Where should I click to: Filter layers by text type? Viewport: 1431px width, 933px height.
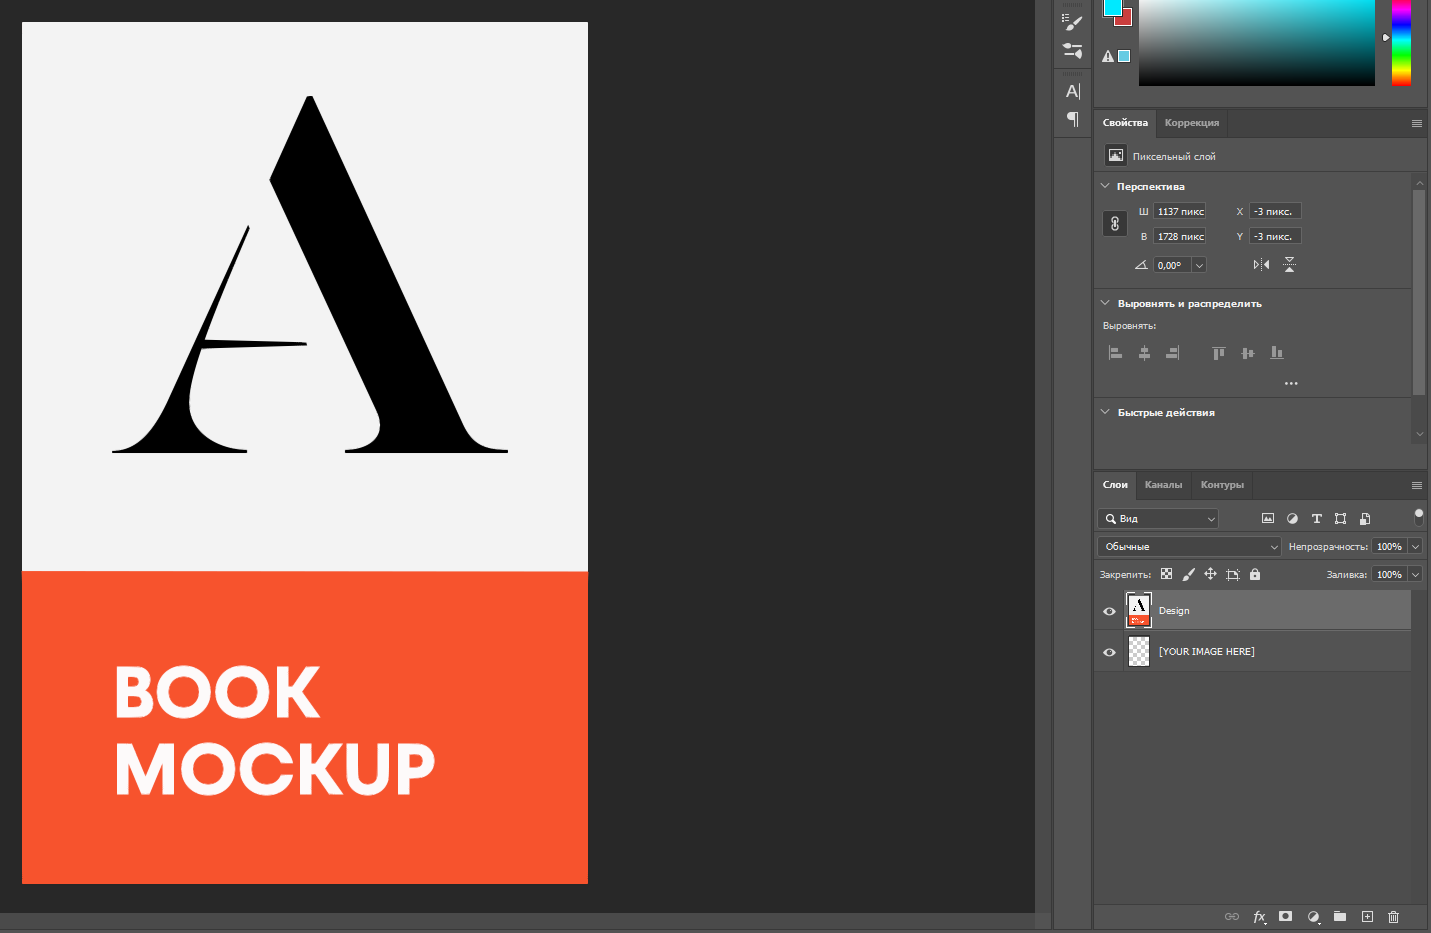[x=1316, y=519]
